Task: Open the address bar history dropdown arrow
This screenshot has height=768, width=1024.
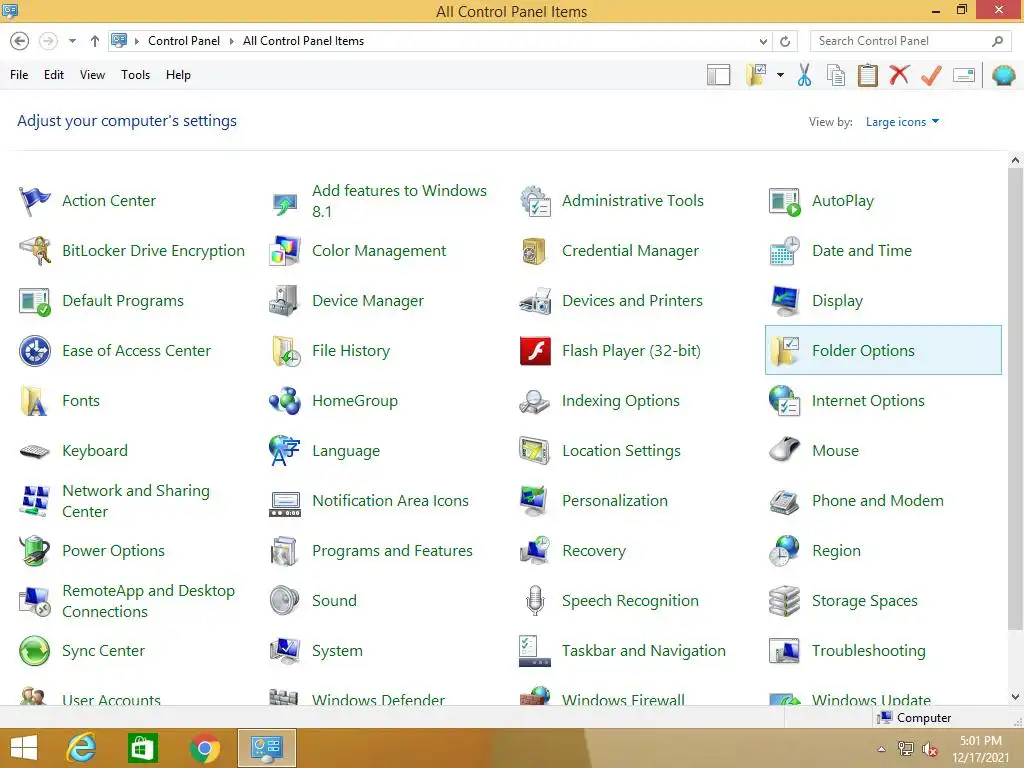Action: point(763,41)
